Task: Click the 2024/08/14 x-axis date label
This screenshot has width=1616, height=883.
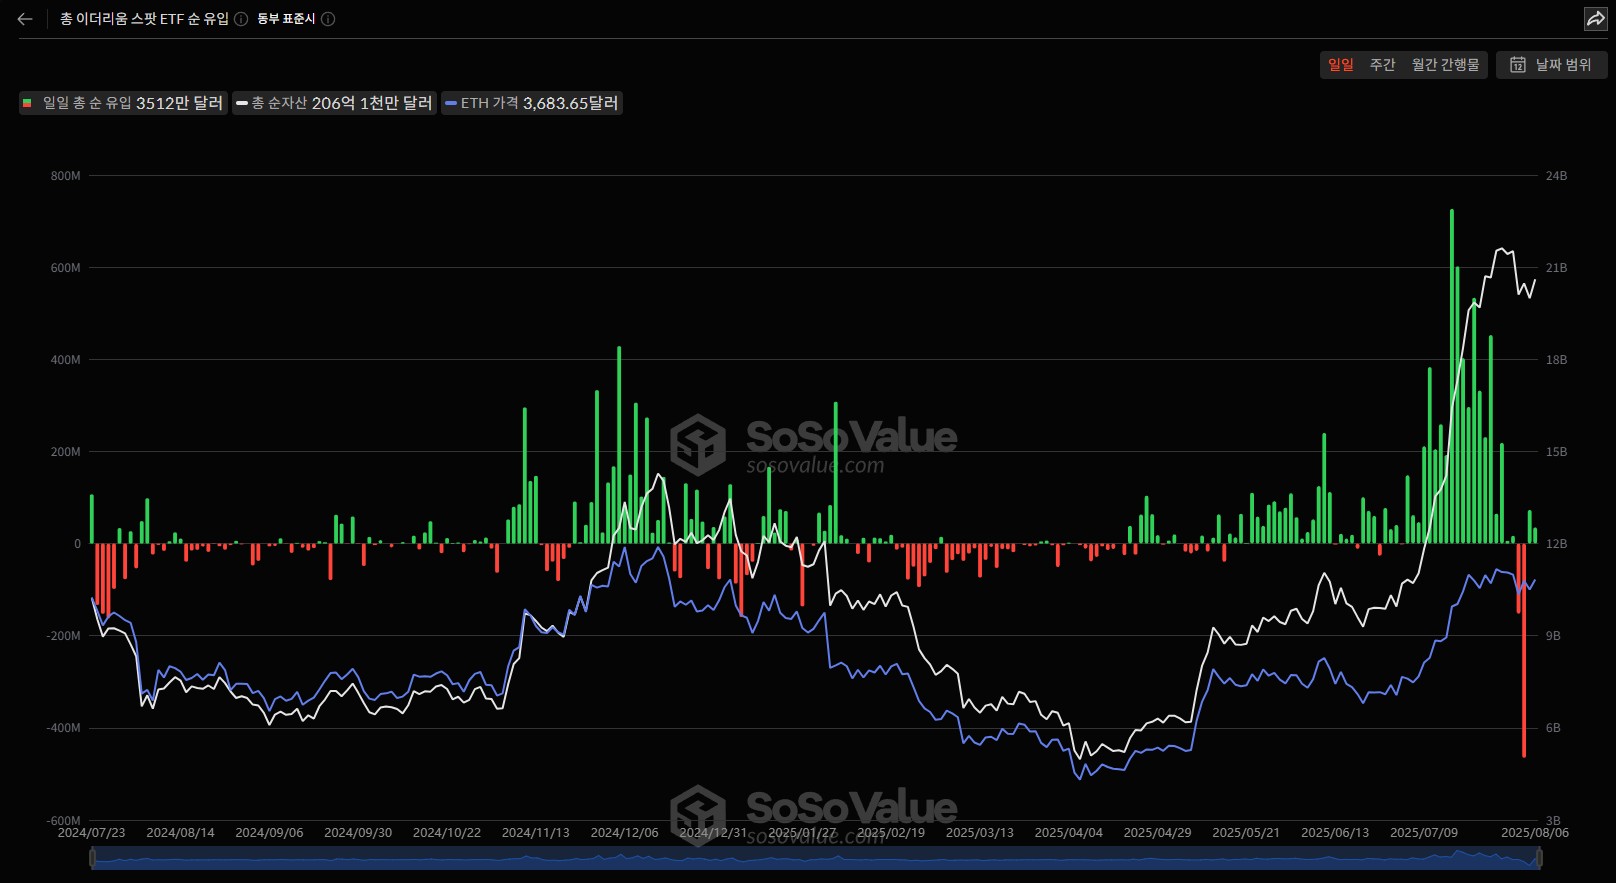Action: [181, 833]
